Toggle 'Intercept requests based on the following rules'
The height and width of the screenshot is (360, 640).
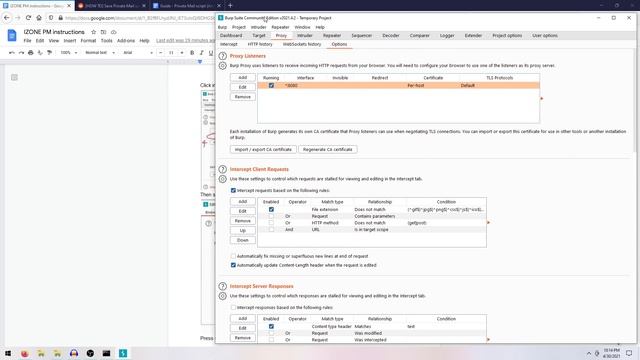(x=233, y=191)
